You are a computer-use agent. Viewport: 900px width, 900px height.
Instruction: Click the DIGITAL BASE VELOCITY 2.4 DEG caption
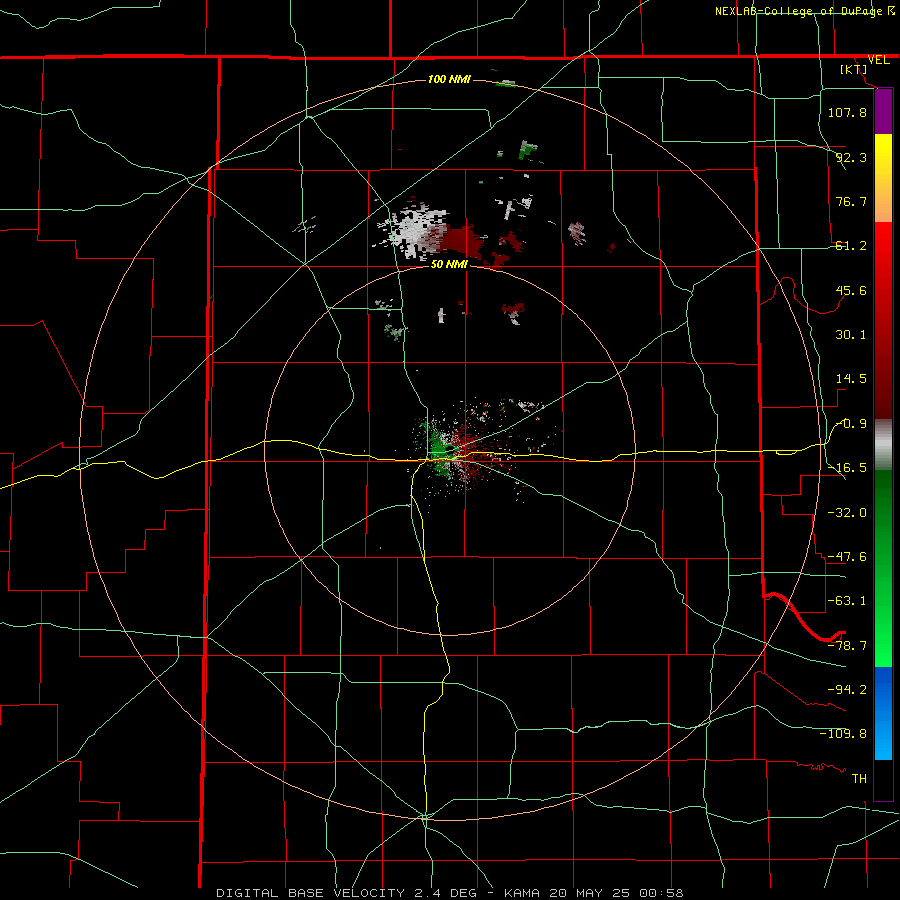349,893
